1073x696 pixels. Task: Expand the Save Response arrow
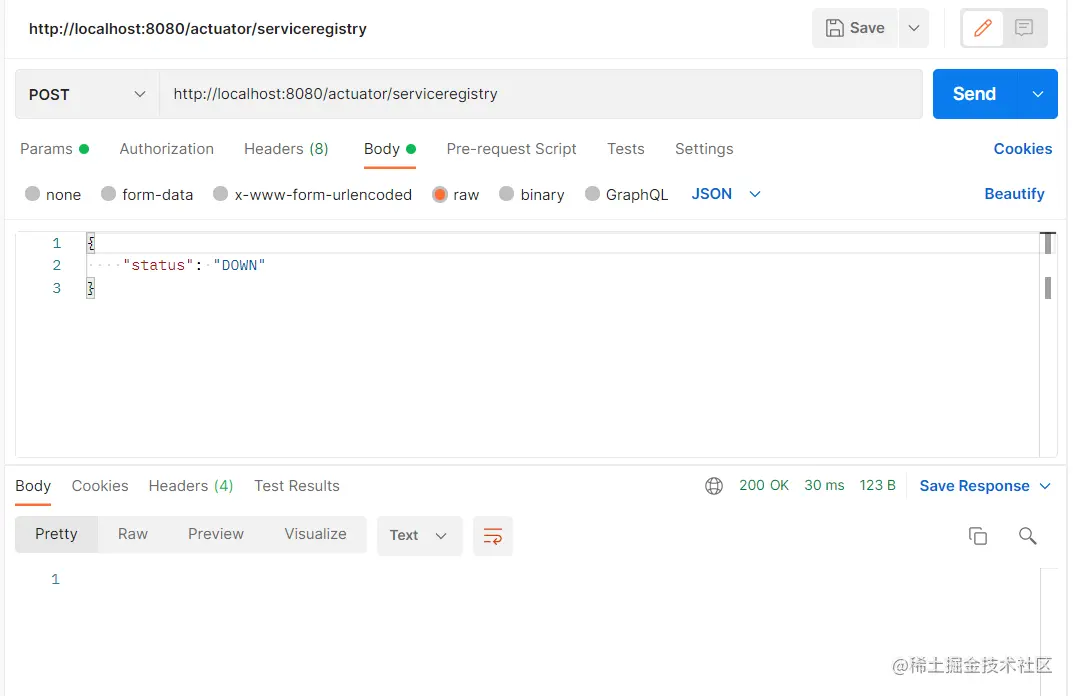1044,486
